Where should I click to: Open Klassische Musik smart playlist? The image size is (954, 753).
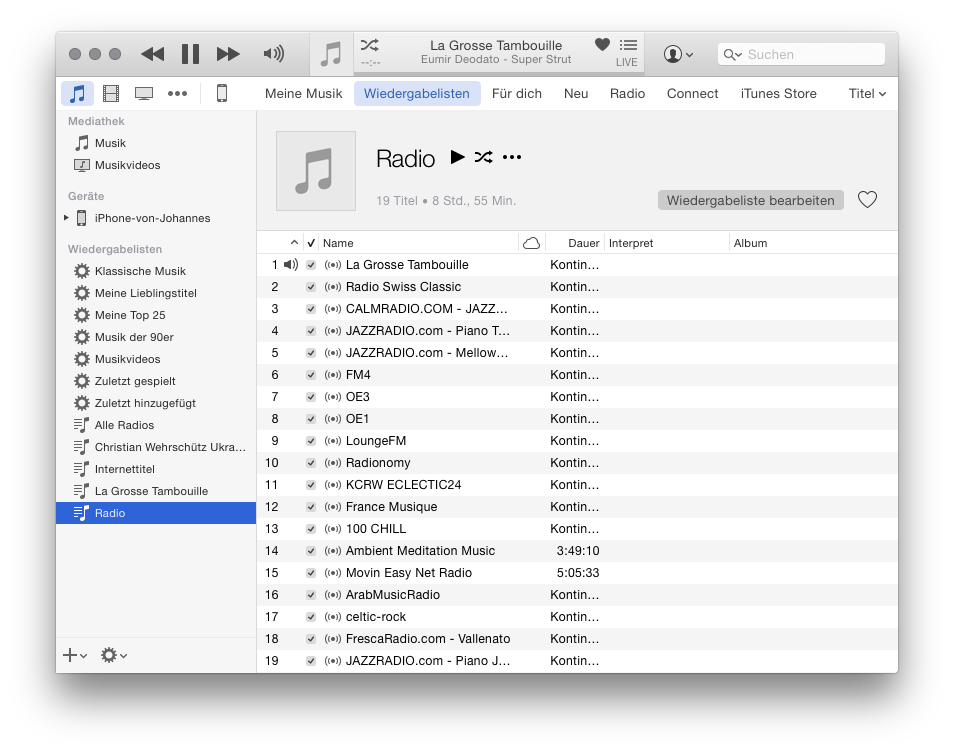coord(156,271)
